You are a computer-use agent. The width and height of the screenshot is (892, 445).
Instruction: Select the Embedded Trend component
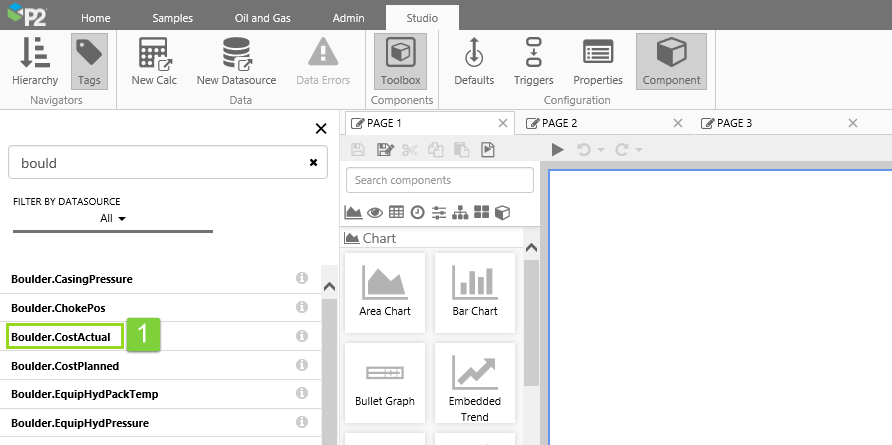[x=475, y=382]
